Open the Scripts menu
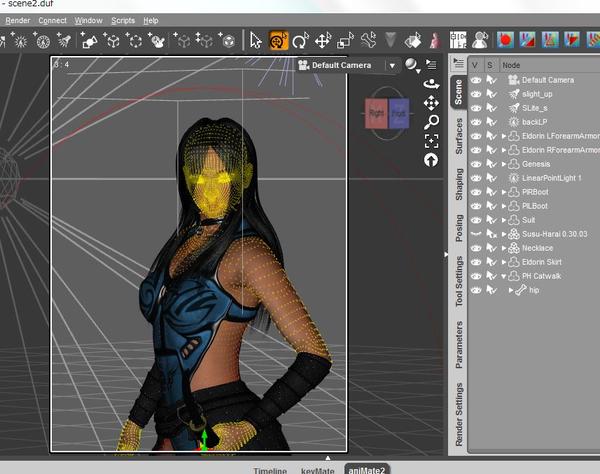 (x=123, y=21)
